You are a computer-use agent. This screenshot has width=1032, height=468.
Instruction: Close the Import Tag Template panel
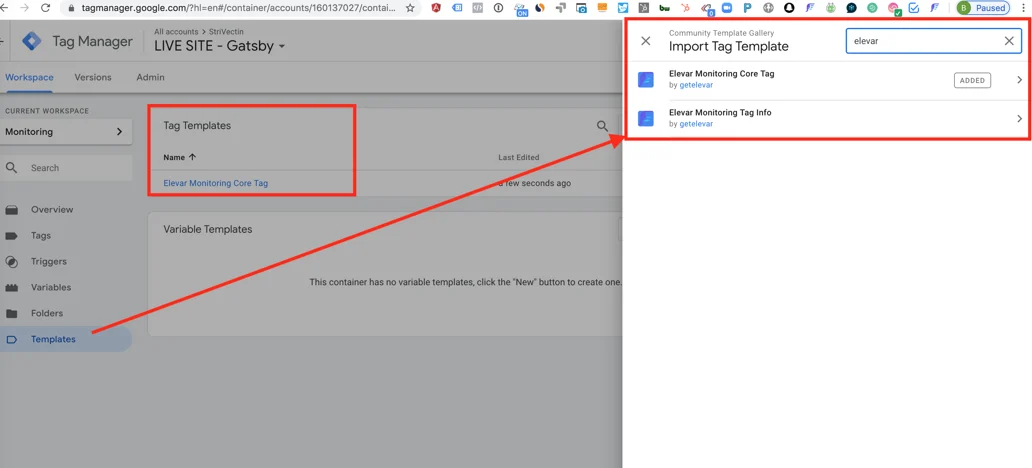[646, 41]
